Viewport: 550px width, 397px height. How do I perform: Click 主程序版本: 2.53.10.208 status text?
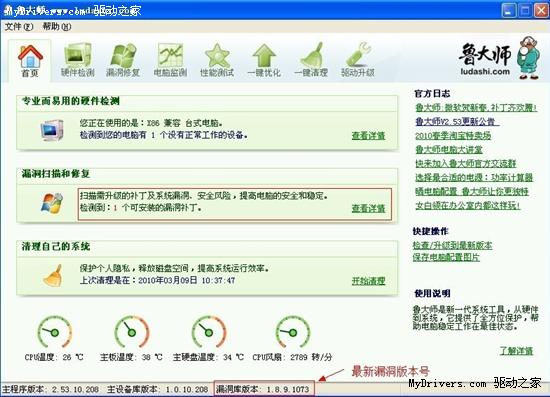tap(51, 389)
